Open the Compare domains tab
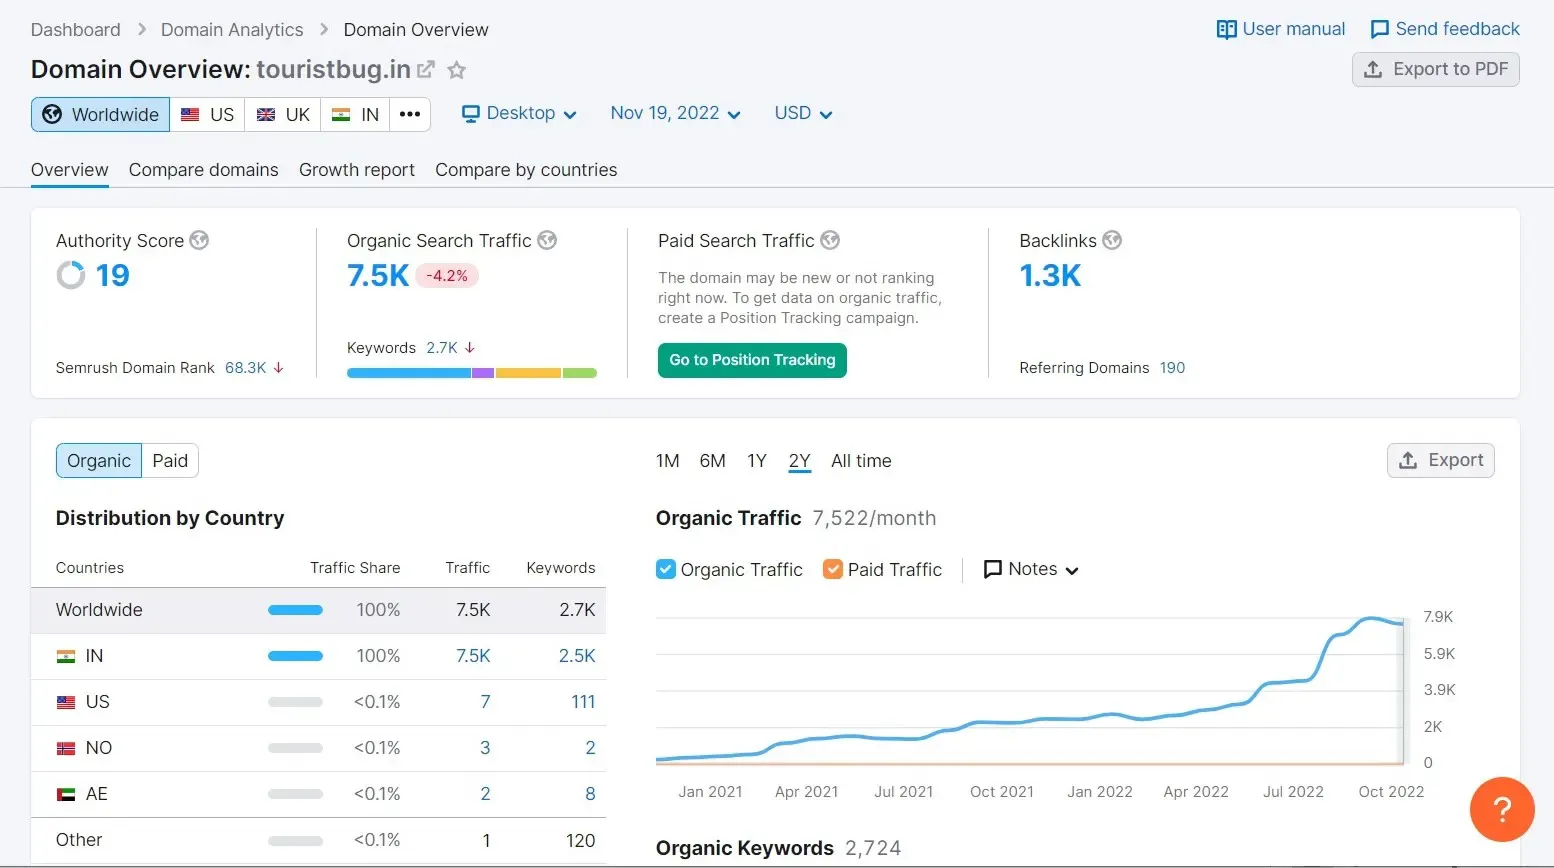 coord(204,170)
